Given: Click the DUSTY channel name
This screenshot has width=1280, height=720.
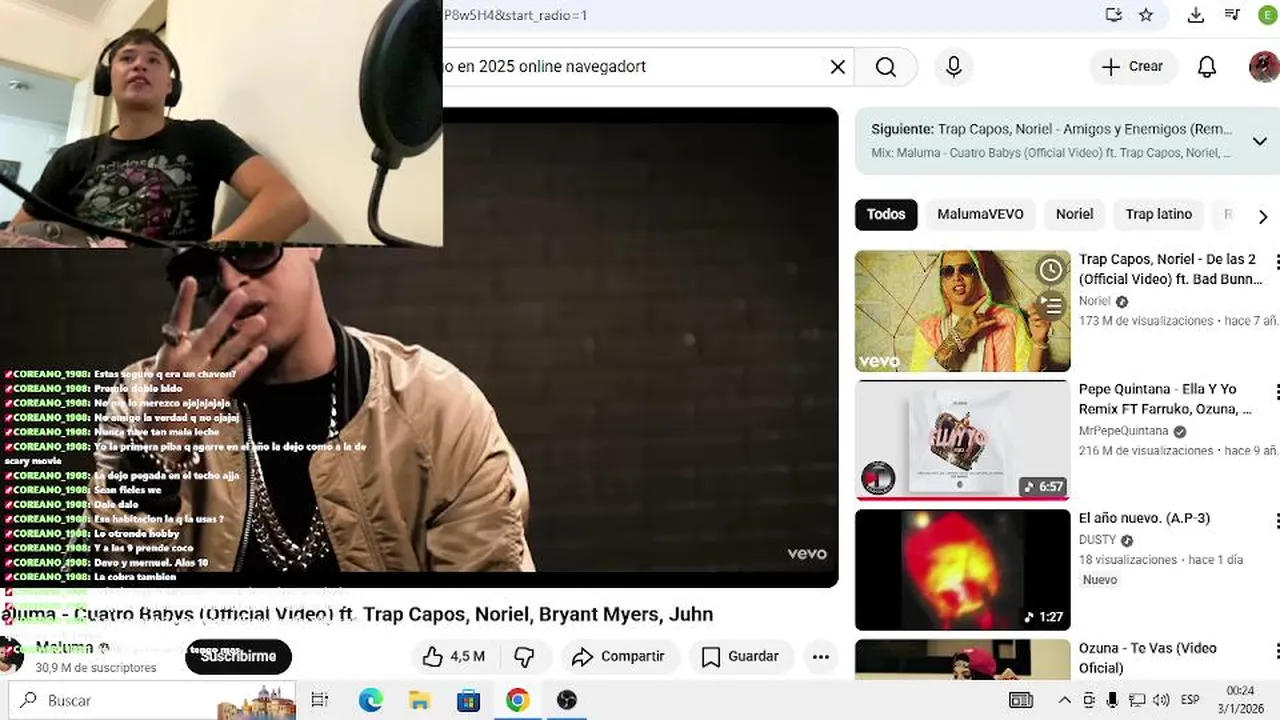Looking at the screenshot, I should (x=1097, y=540).
